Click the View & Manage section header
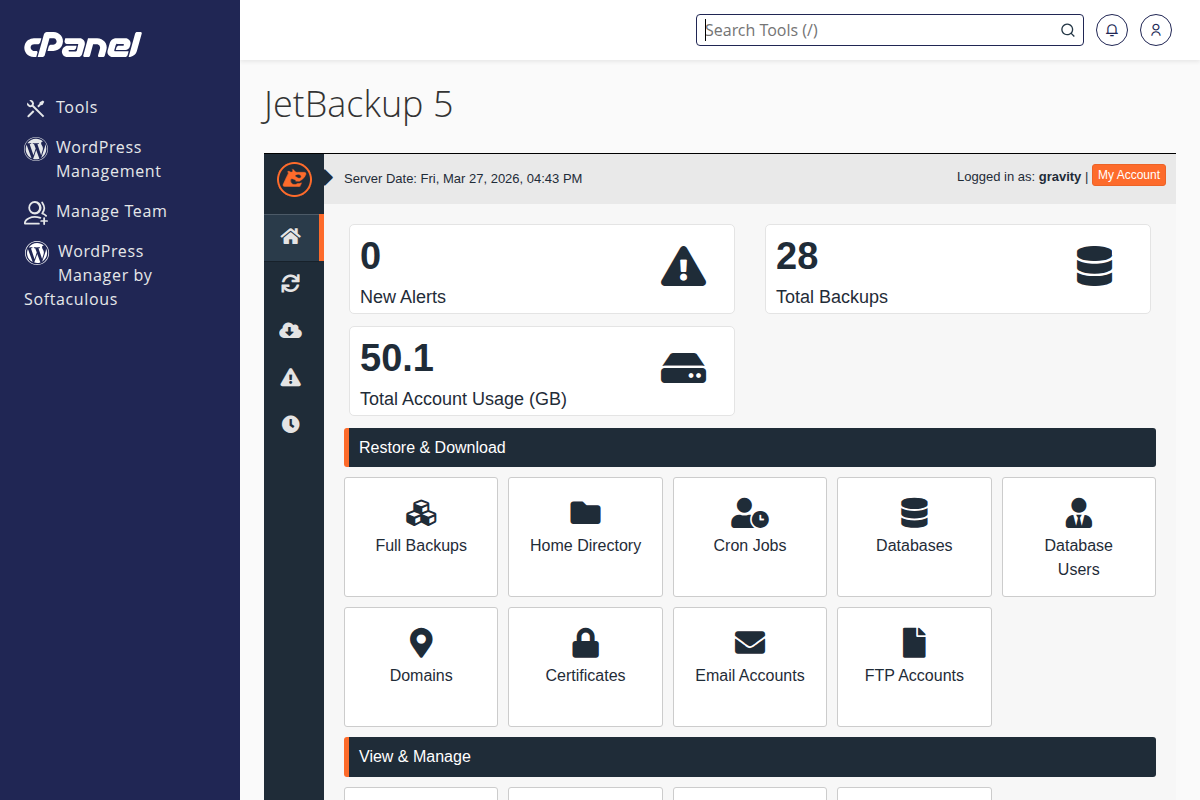The image size is (1200, 800). point(750,757)
